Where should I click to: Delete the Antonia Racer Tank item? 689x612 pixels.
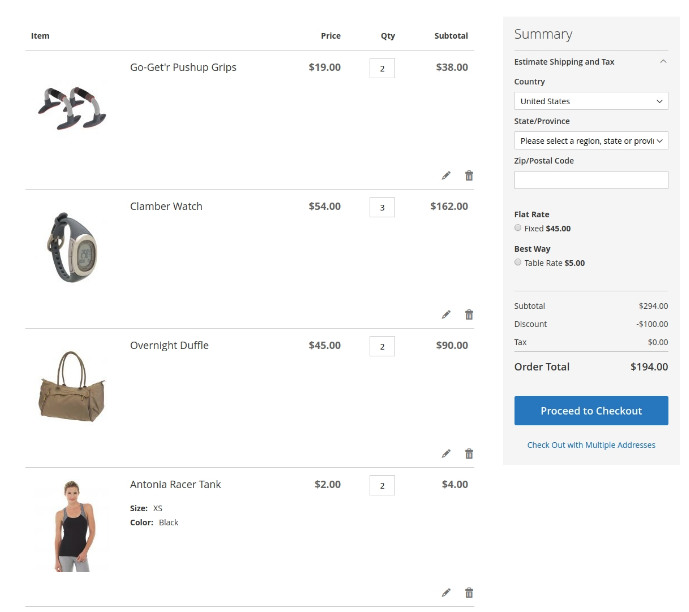click(469, 592)
